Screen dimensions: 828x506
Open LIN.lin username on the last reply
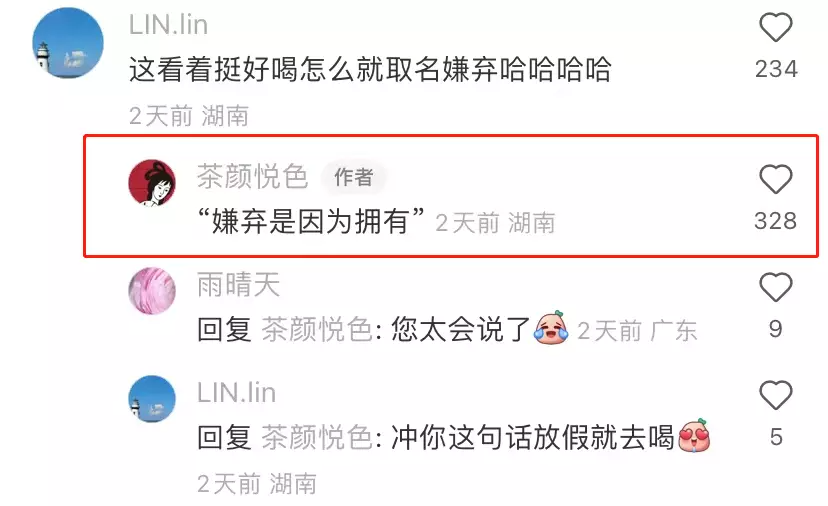(237, 393)
